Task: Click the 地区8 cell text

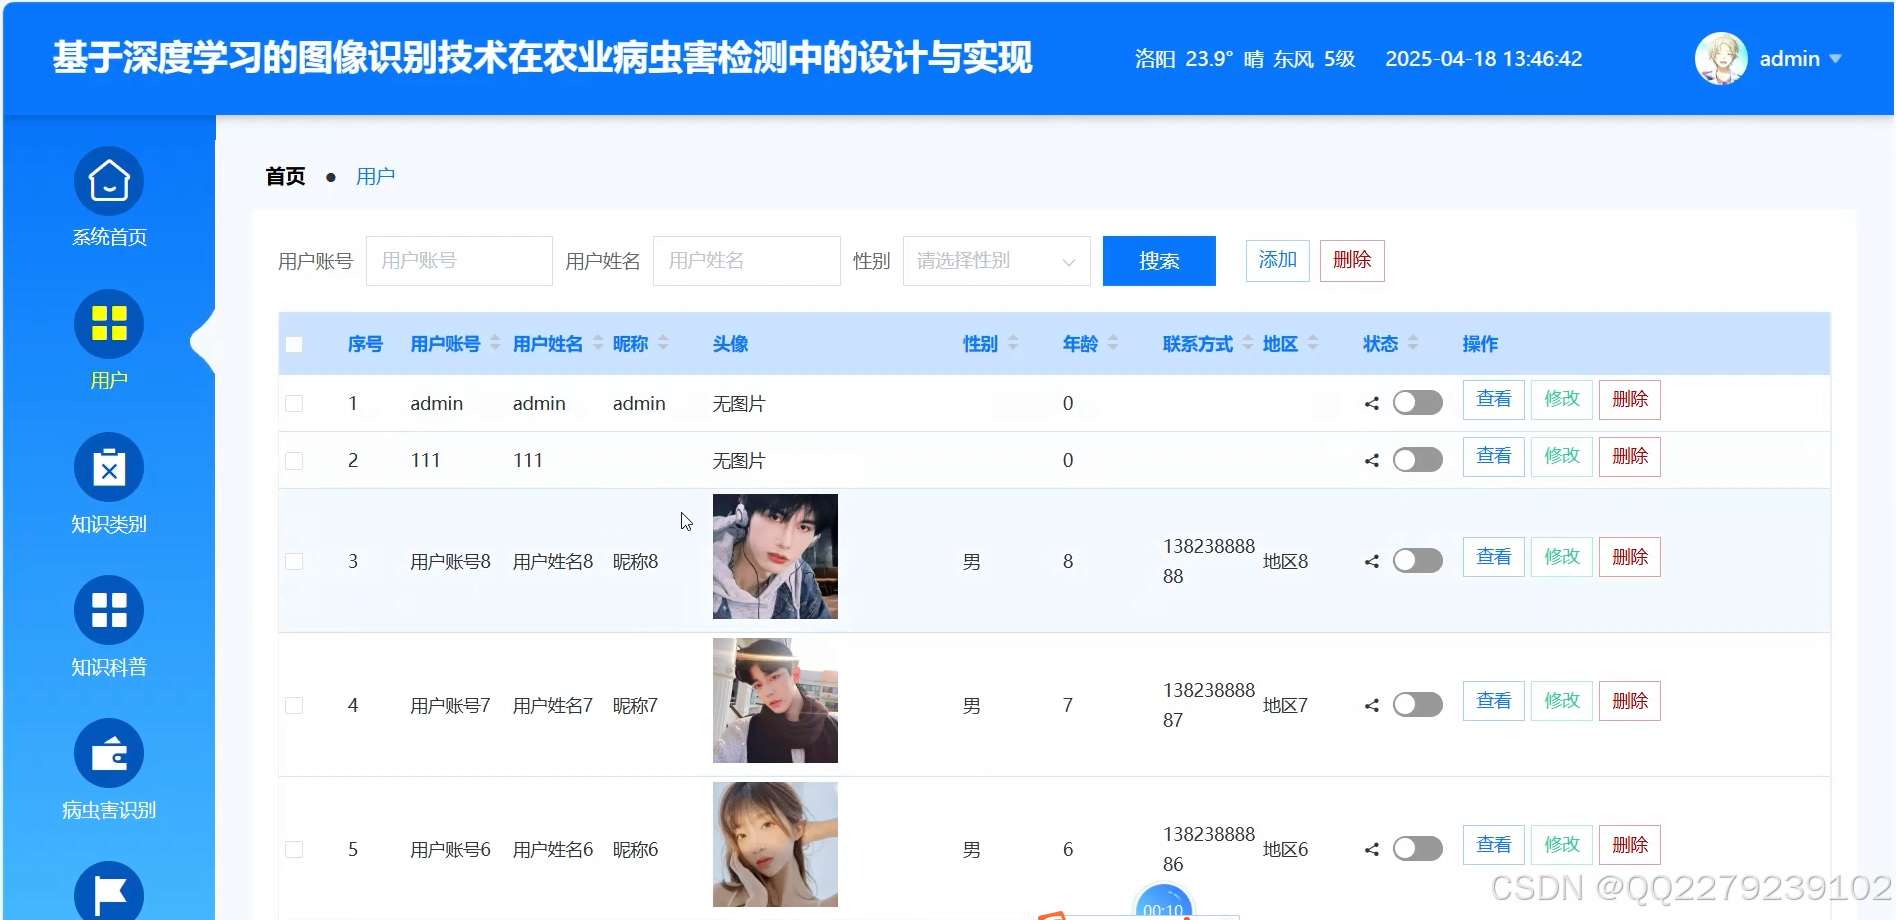Action: pos(1285,562)
